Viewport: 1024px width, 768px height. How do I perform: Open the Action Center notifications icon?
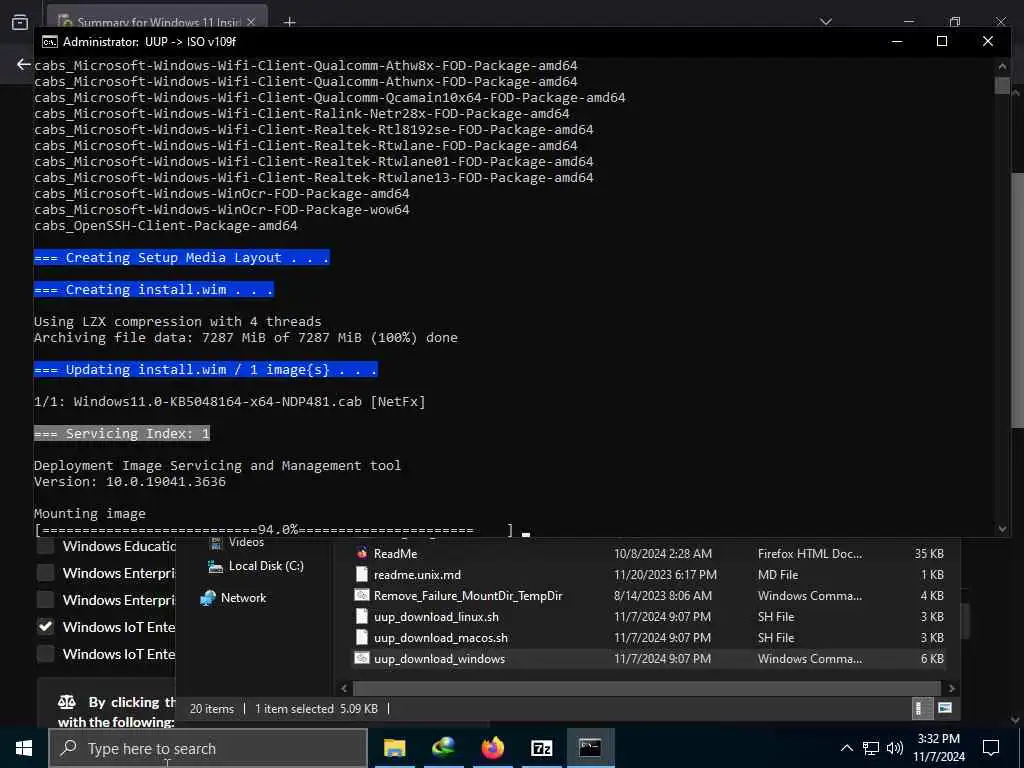pos(991,748)
